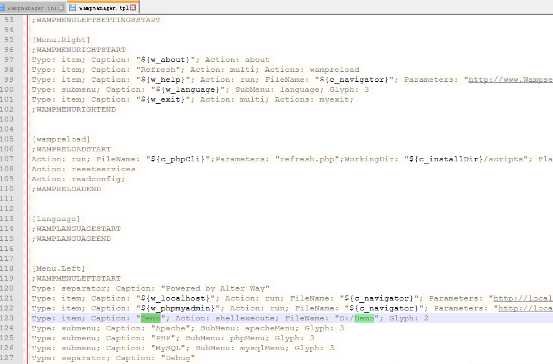Viewport: 553px width, 364px height.
Task: Click the ";WAMPMENURIGHTSTART" comment line
Action: pyautogui.click(x=79, y=50)
